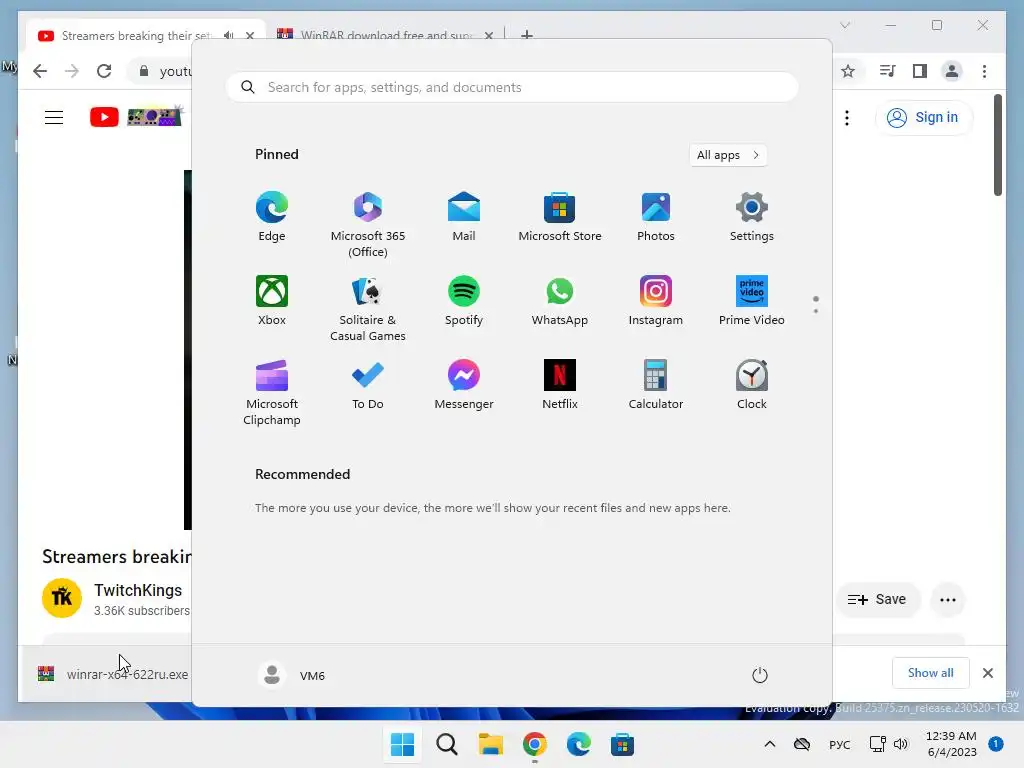This screenshot has width=1024, height=768.
Task: Sign in to YouTube
Action: pyautogui.click(x=923, y=118)
